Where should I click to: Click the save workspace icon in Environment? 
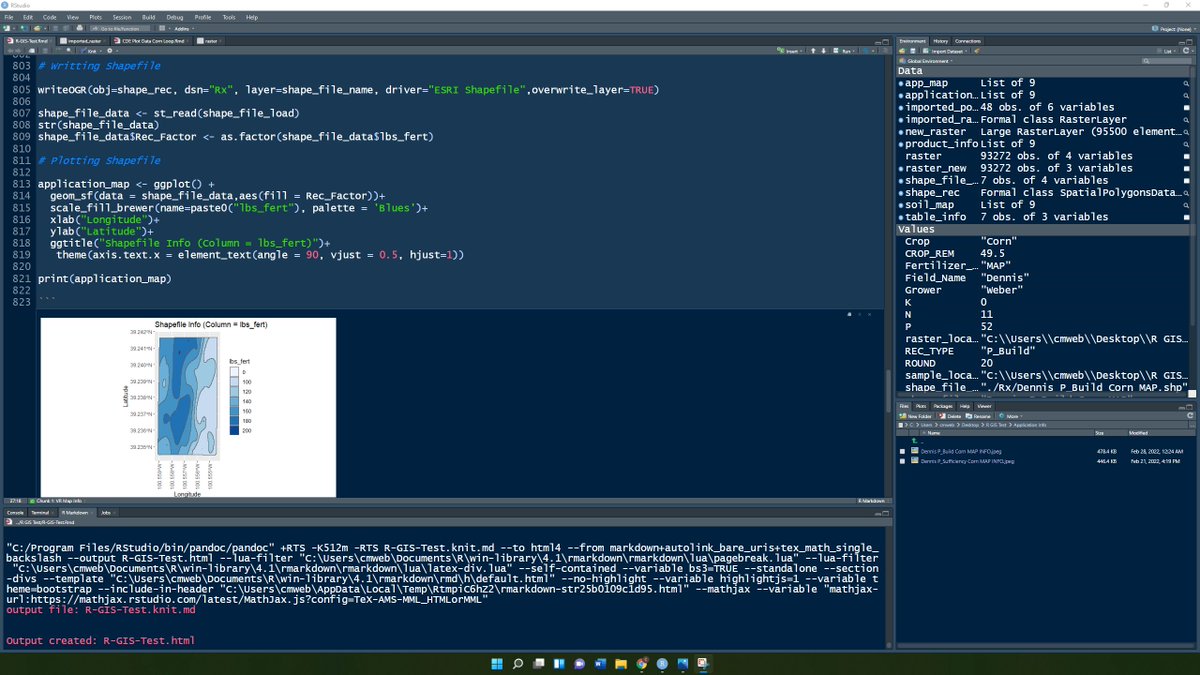point(913,51)
